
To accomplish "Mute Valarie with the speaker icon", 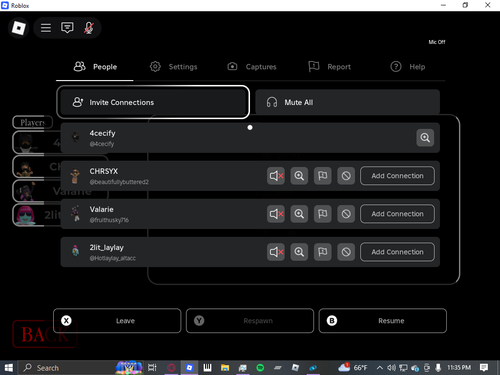I will pos(276,214).
